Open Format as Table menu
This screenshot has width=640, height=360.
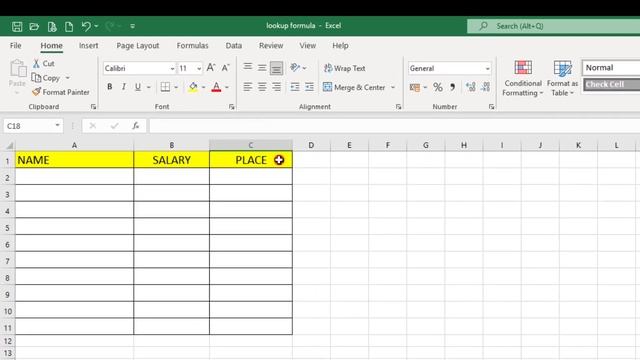coord(562,78)
